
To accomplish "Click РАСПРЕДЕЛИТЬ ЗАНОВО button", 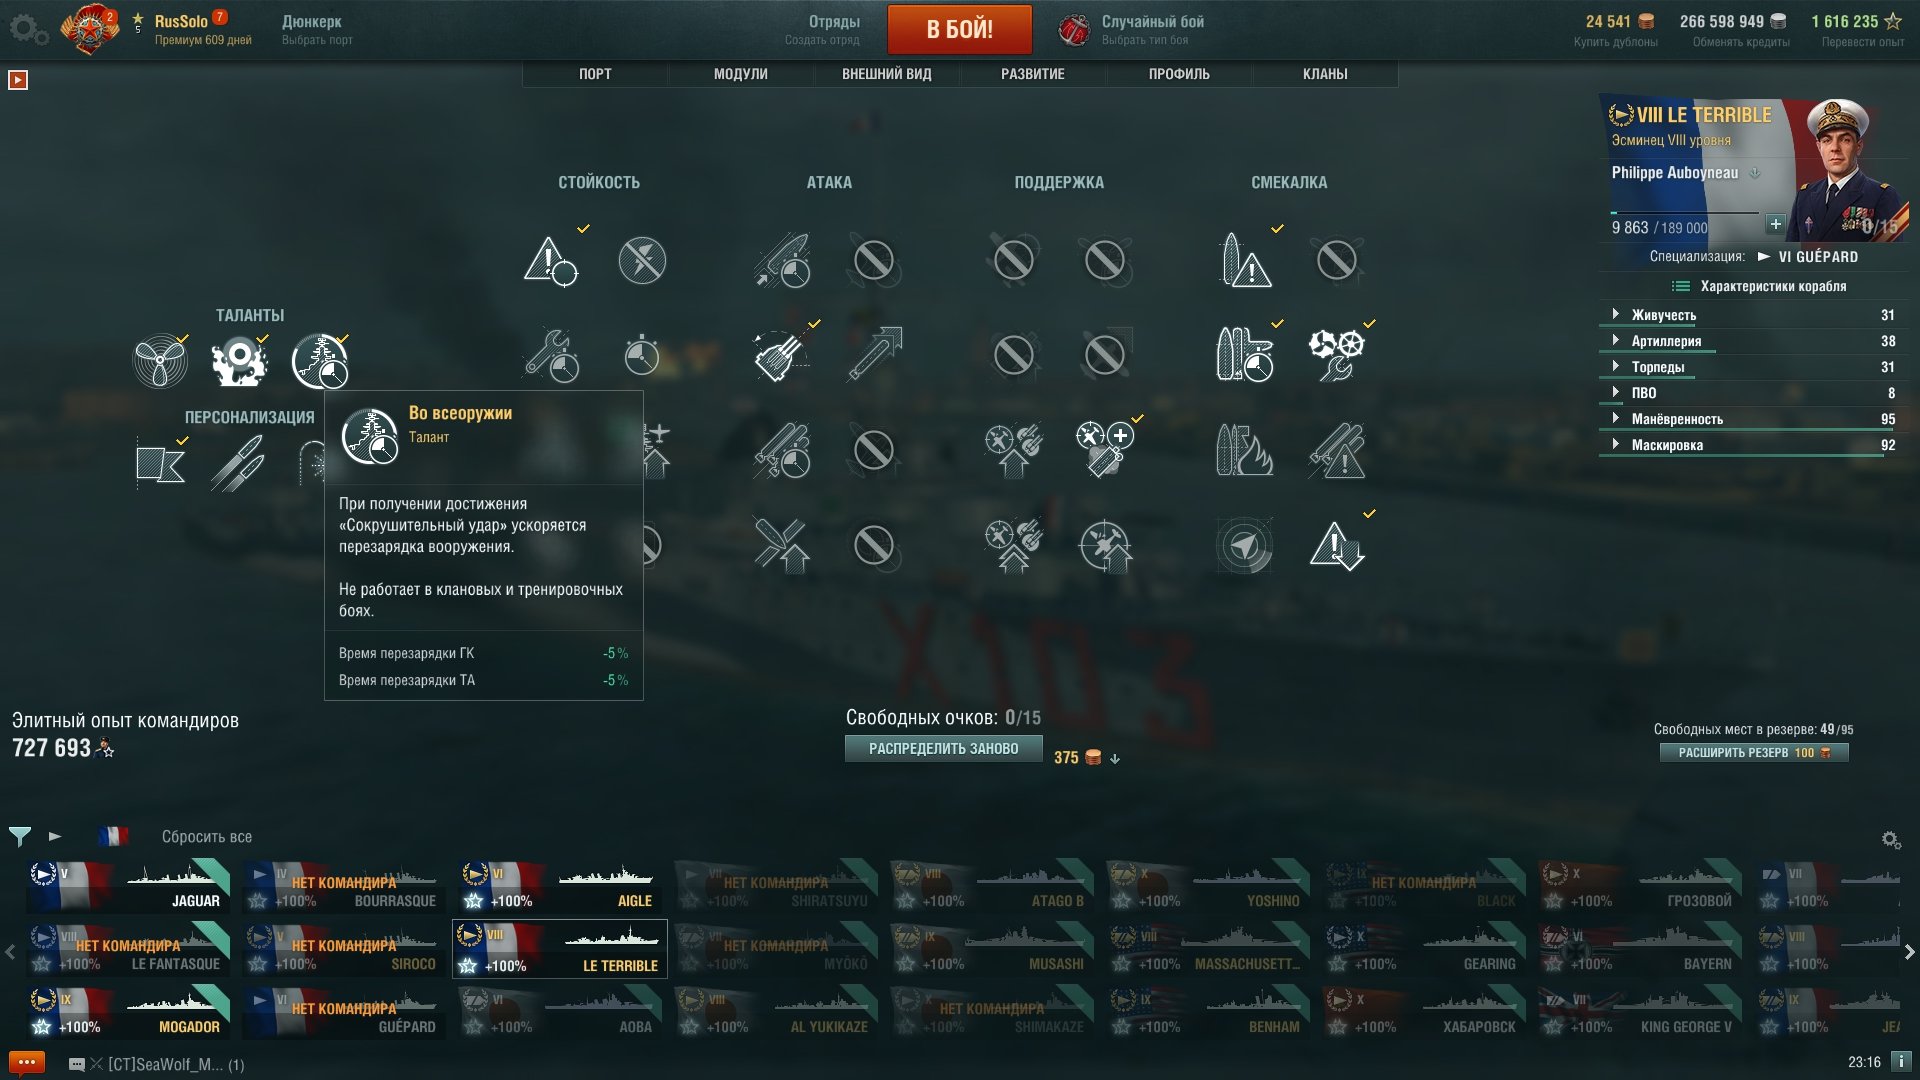I will (x=943, y=749).
